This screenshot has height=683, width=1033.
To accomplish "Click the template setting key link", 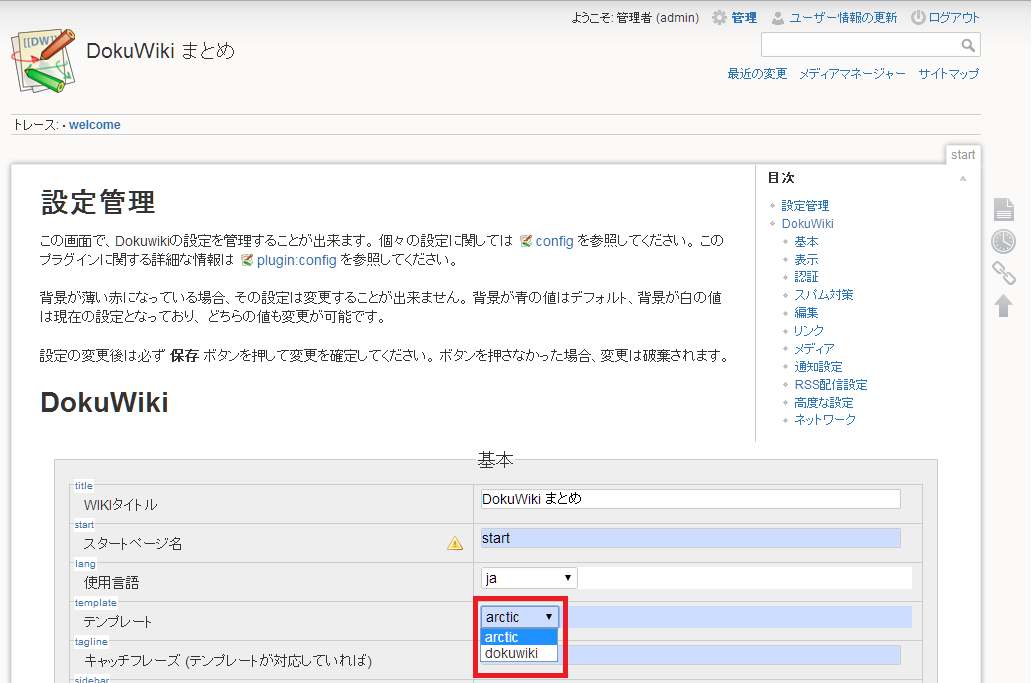I will pos(96,603).
